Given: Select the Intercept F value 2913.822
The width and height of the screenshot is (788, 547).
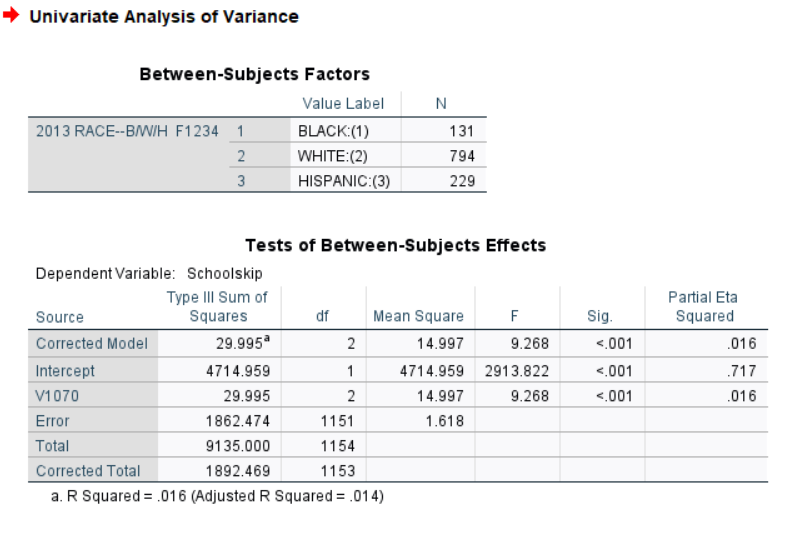Looking at the screenshot, I should [517, 371].
